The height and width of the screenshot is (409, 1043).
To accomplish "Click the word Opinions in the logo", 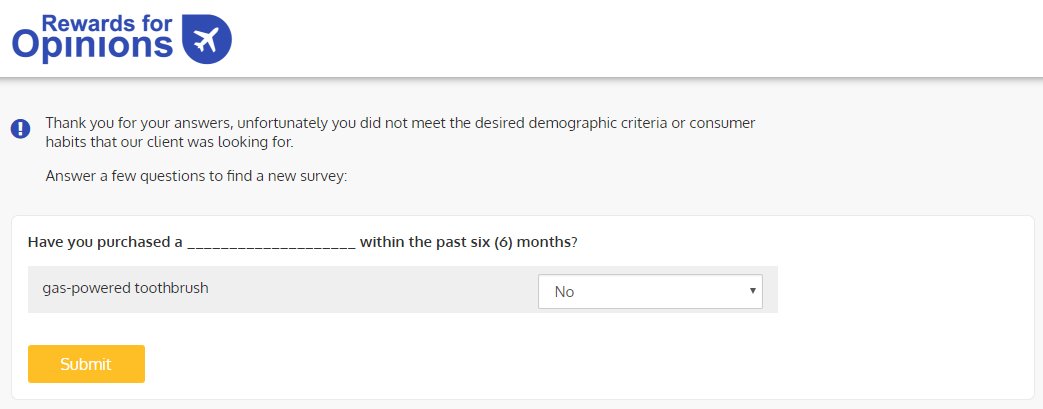I will (92, 47).
